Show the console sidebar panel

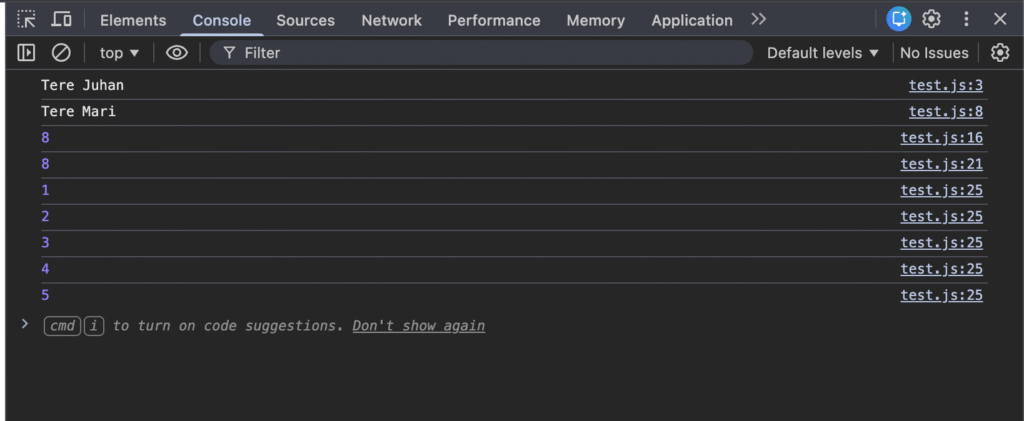coord(27,53)
